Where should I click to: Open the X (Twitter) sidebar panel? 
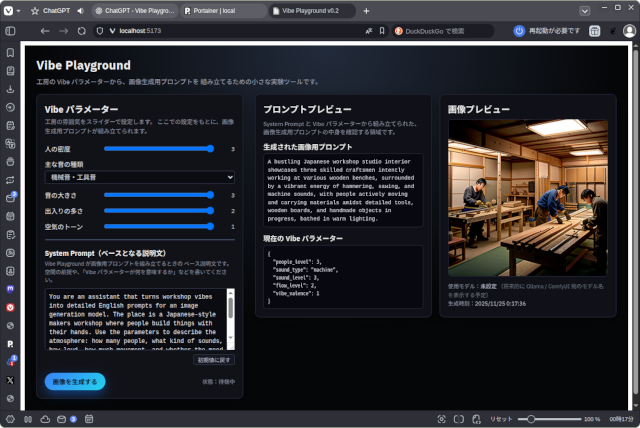coord(10,380)
